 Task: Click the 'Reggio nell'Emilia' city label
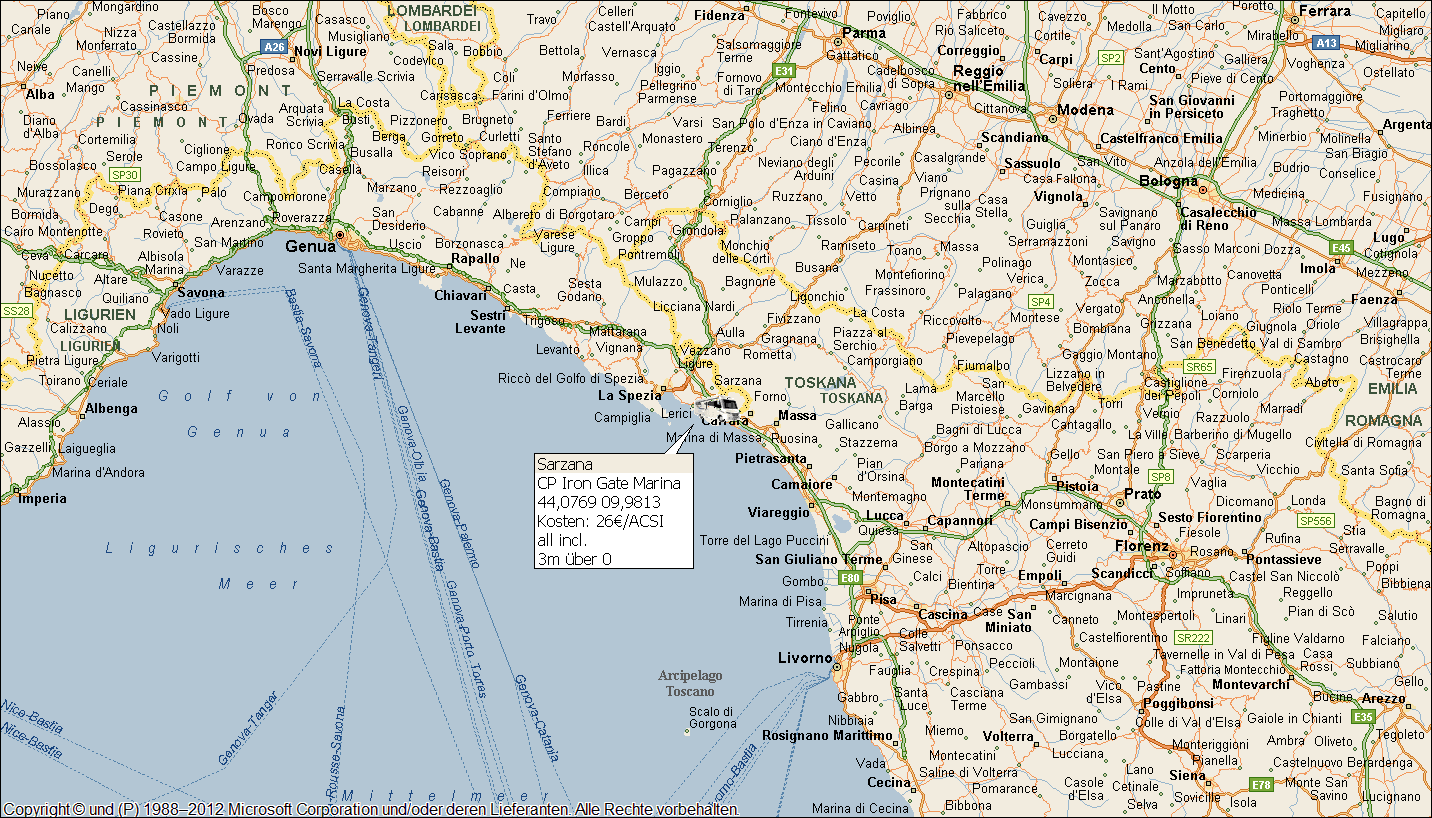(989, 78)
